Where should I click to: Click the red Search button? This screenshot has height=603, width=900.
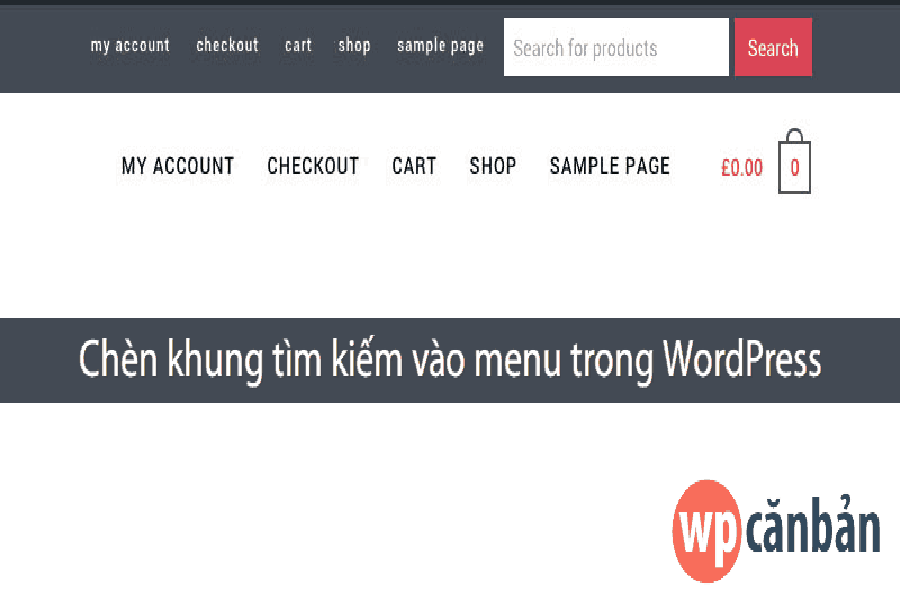pyautogui.click(x=773, y=47)
